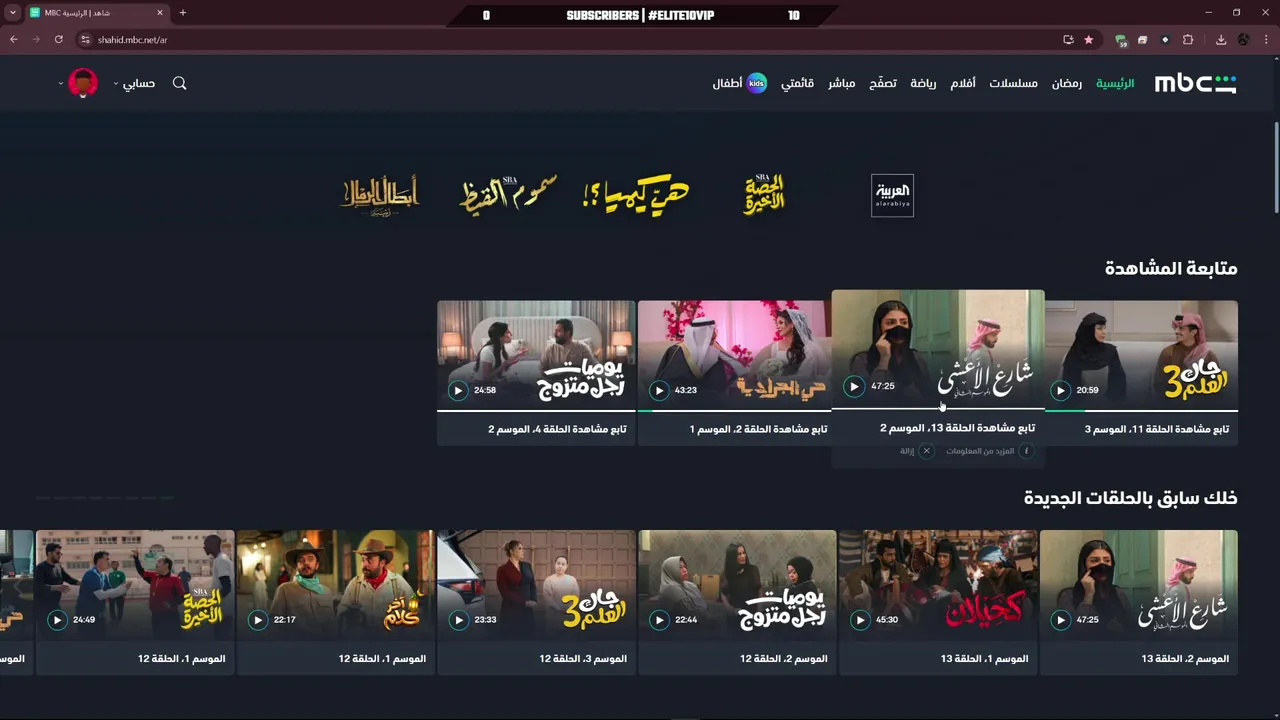Open يوميات رجل متزوج thumbnail الموسم 2 الحلقة 12
Image resolution: width=1280 pixels, height=720 pixels.
738,585
